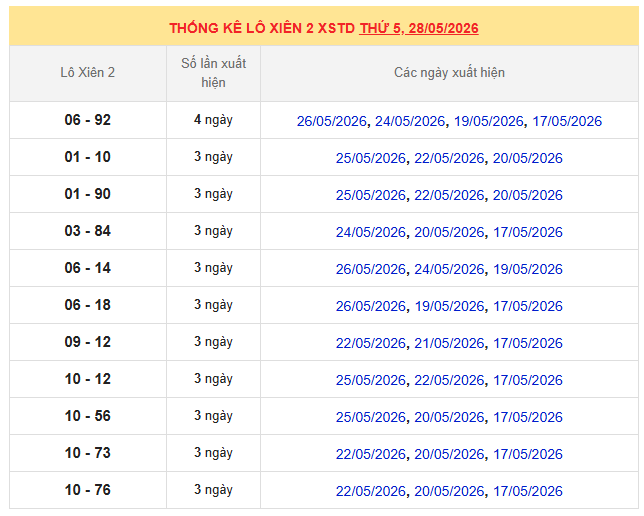This screenshot has width=644, height=516.
Task: Open 20/05/2026 in the 03 - 84 row
Action: 449,232
